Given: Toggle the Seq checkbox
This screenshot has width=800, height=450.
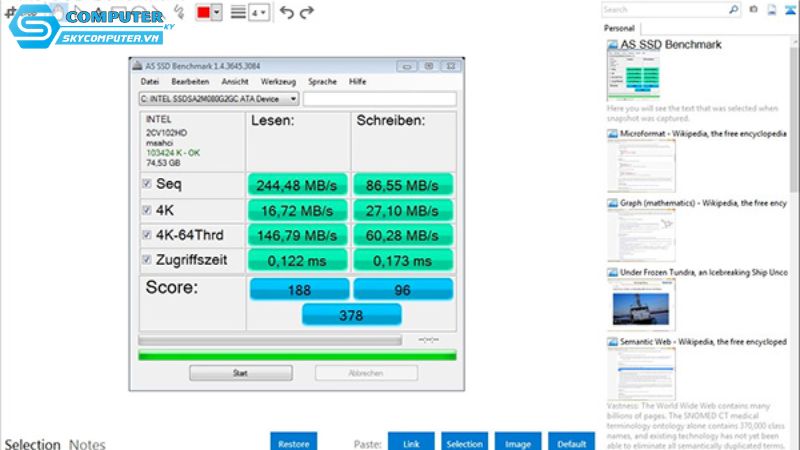Looking at the screenshot, I should (147, 184).
